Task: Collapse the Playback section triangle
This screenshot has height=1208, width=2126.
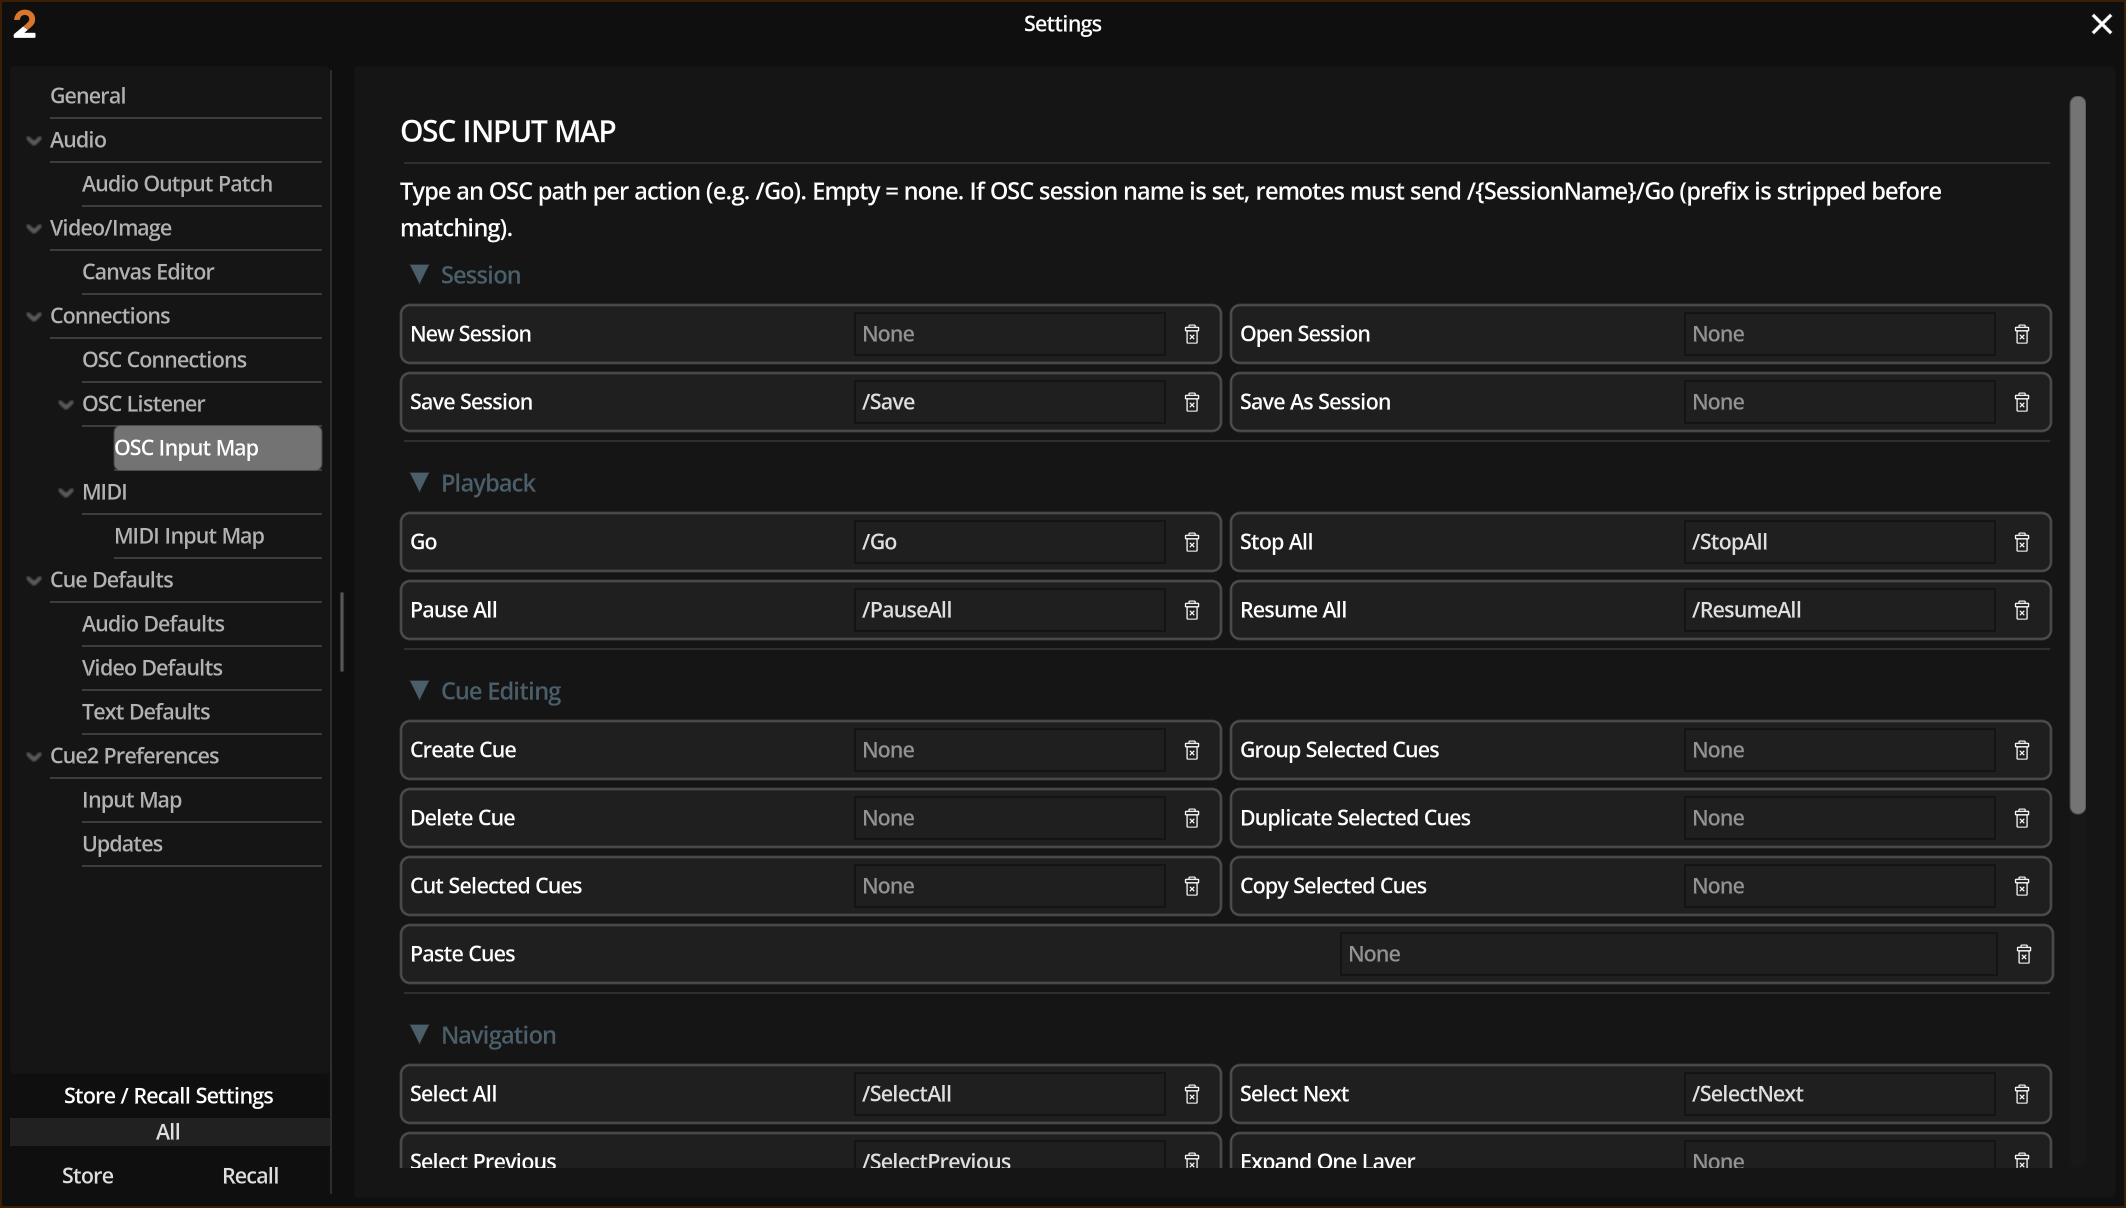Action: (x=419, y=482)
